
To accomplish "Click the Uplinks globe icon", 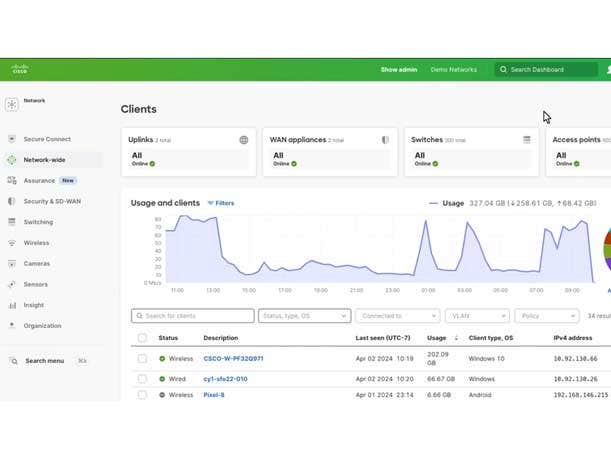I will 243,140.
